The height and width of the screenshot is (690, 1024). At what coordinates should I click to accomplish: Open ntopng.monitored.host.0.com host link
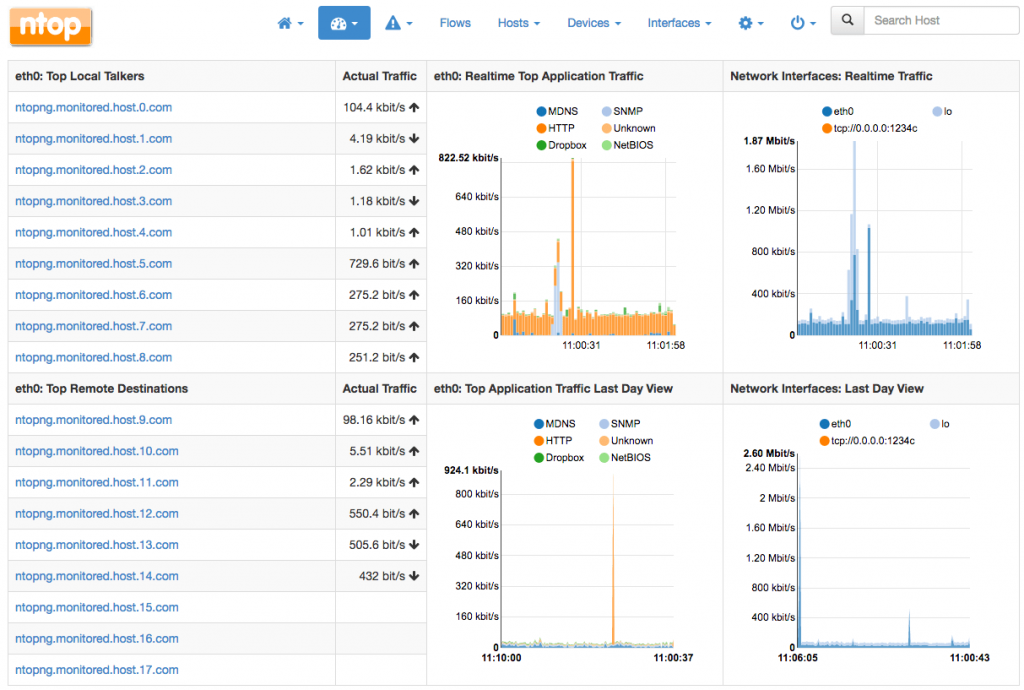click(94, 108)
